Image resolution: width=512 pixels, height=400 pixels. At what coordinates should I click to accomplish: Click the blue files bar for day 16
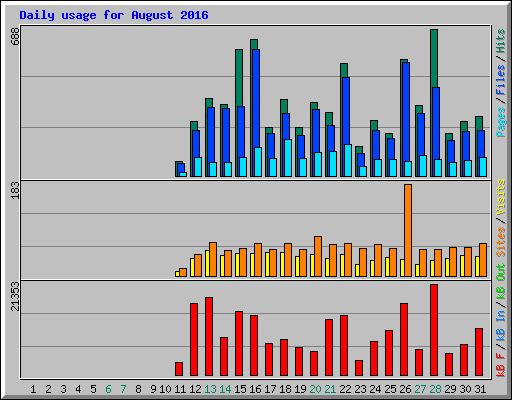pos(256,98)
